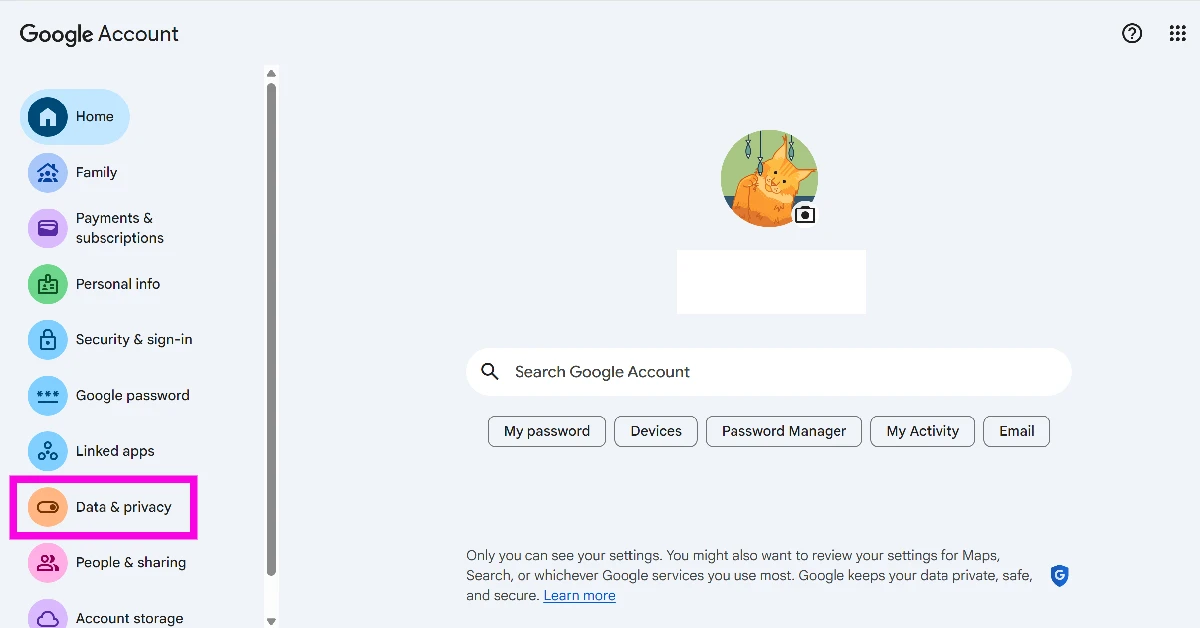The height and width of the screenshot is (628, 1200).
Task: Open Account storage in the sidebar
Action: (x=105, y=616)
